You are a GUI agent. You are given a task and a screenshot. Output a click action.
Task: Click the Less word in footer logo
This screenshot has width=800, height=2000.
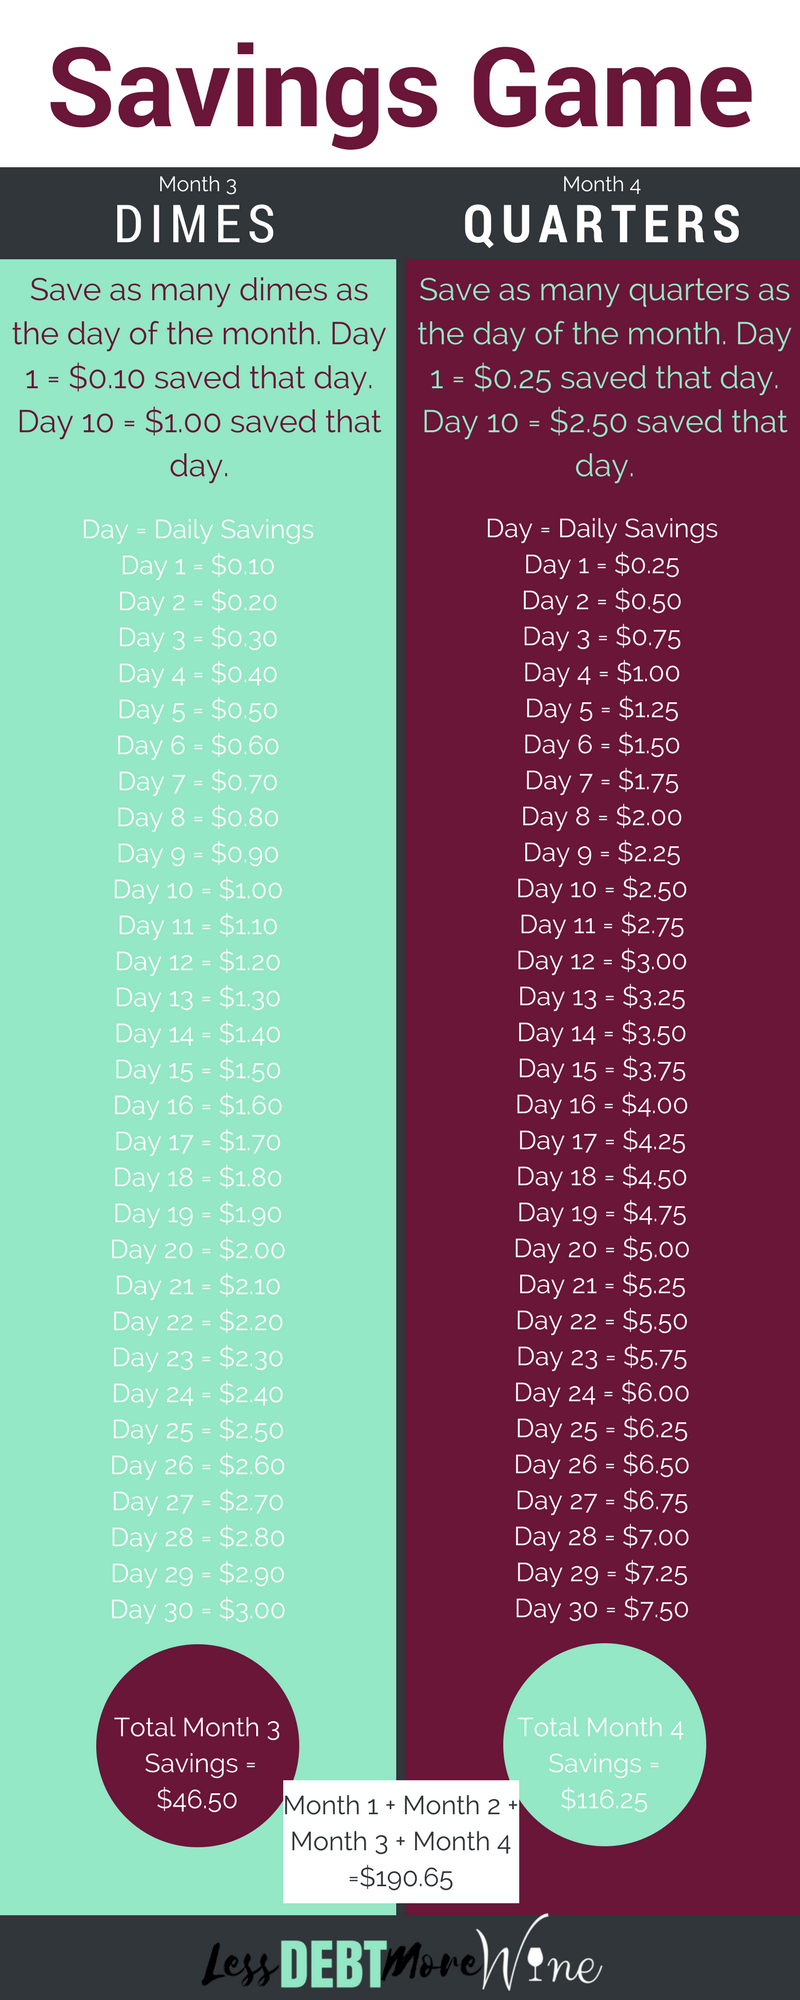coord(240,1965)
